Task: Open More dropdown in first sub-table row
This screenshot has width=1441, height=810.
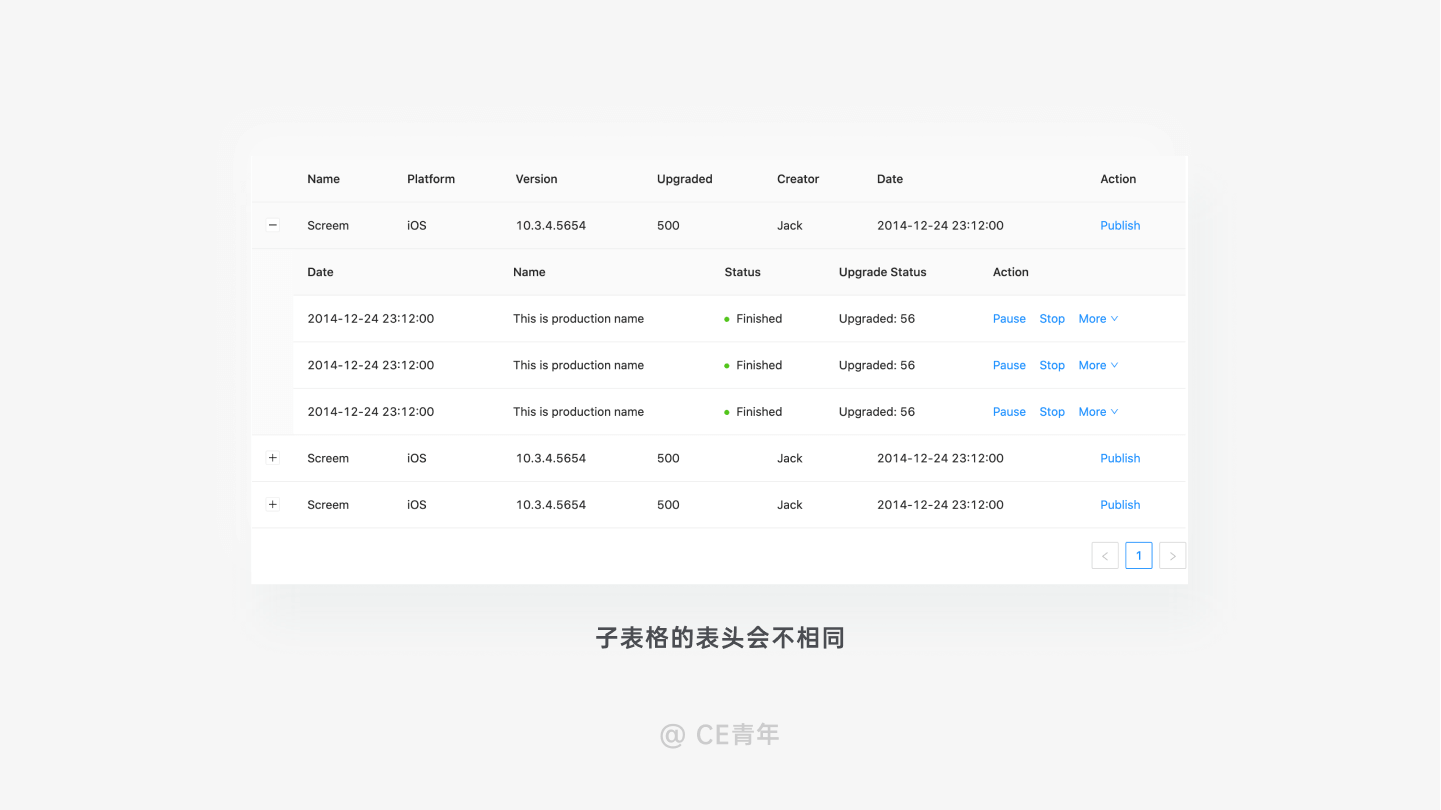Action: click(x=1098, y=319)
